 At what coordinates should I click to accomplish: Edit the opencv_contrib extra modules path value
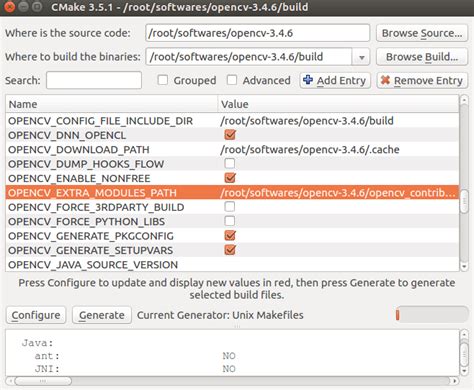tap(338, 193)
